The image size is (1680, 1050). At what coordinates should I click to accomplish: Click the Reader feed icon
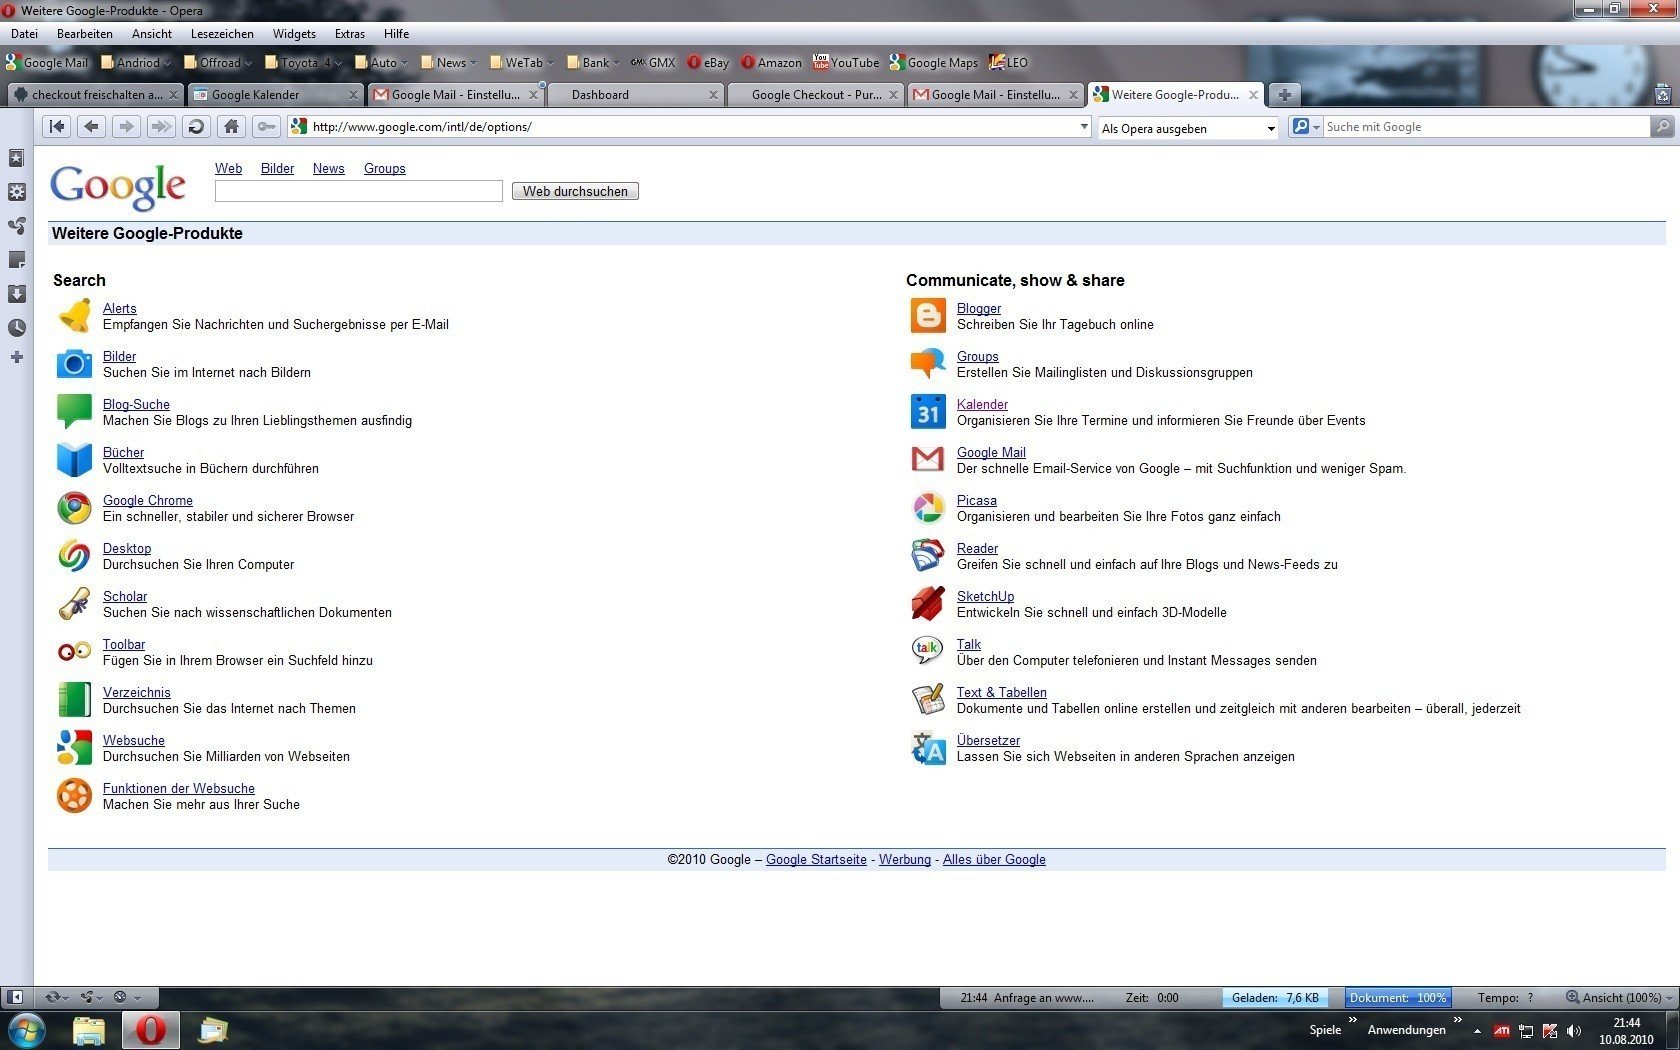coord(928,556)
